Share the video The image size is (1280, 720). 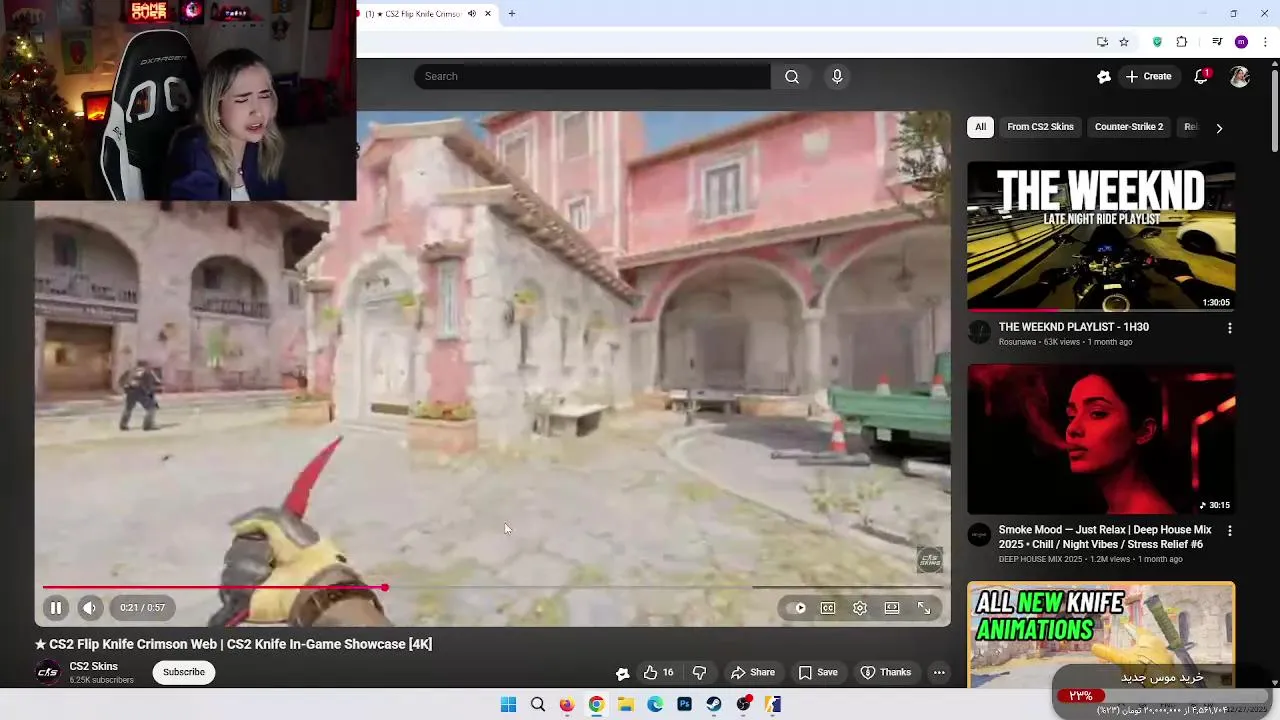pyautogui.click(x=752, y=672)
